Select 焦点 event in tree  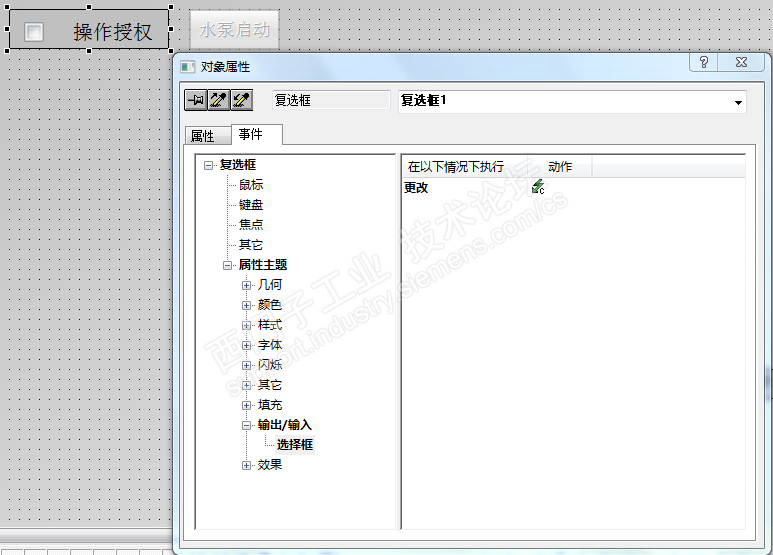tap(251, 225)
